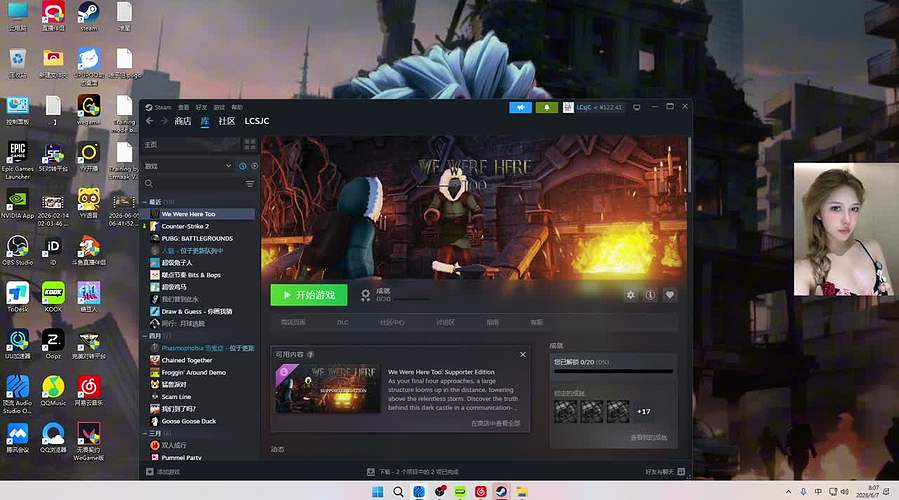Screen dimensions: 899x500
Task: Open WeGame desktop icon
Action: tap(88, 110)
